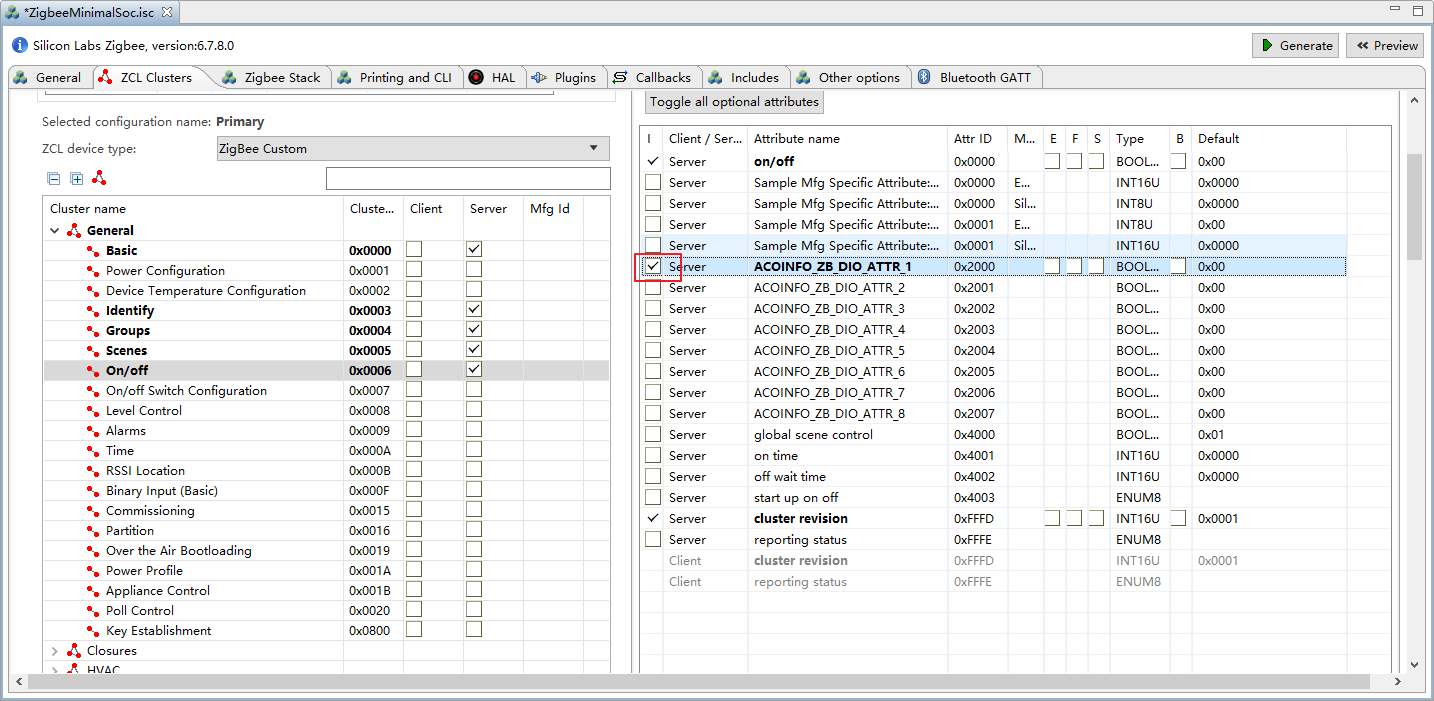Click the cluster filter text field
This screenshot has height=701, width=1434.
coord(468,179)
